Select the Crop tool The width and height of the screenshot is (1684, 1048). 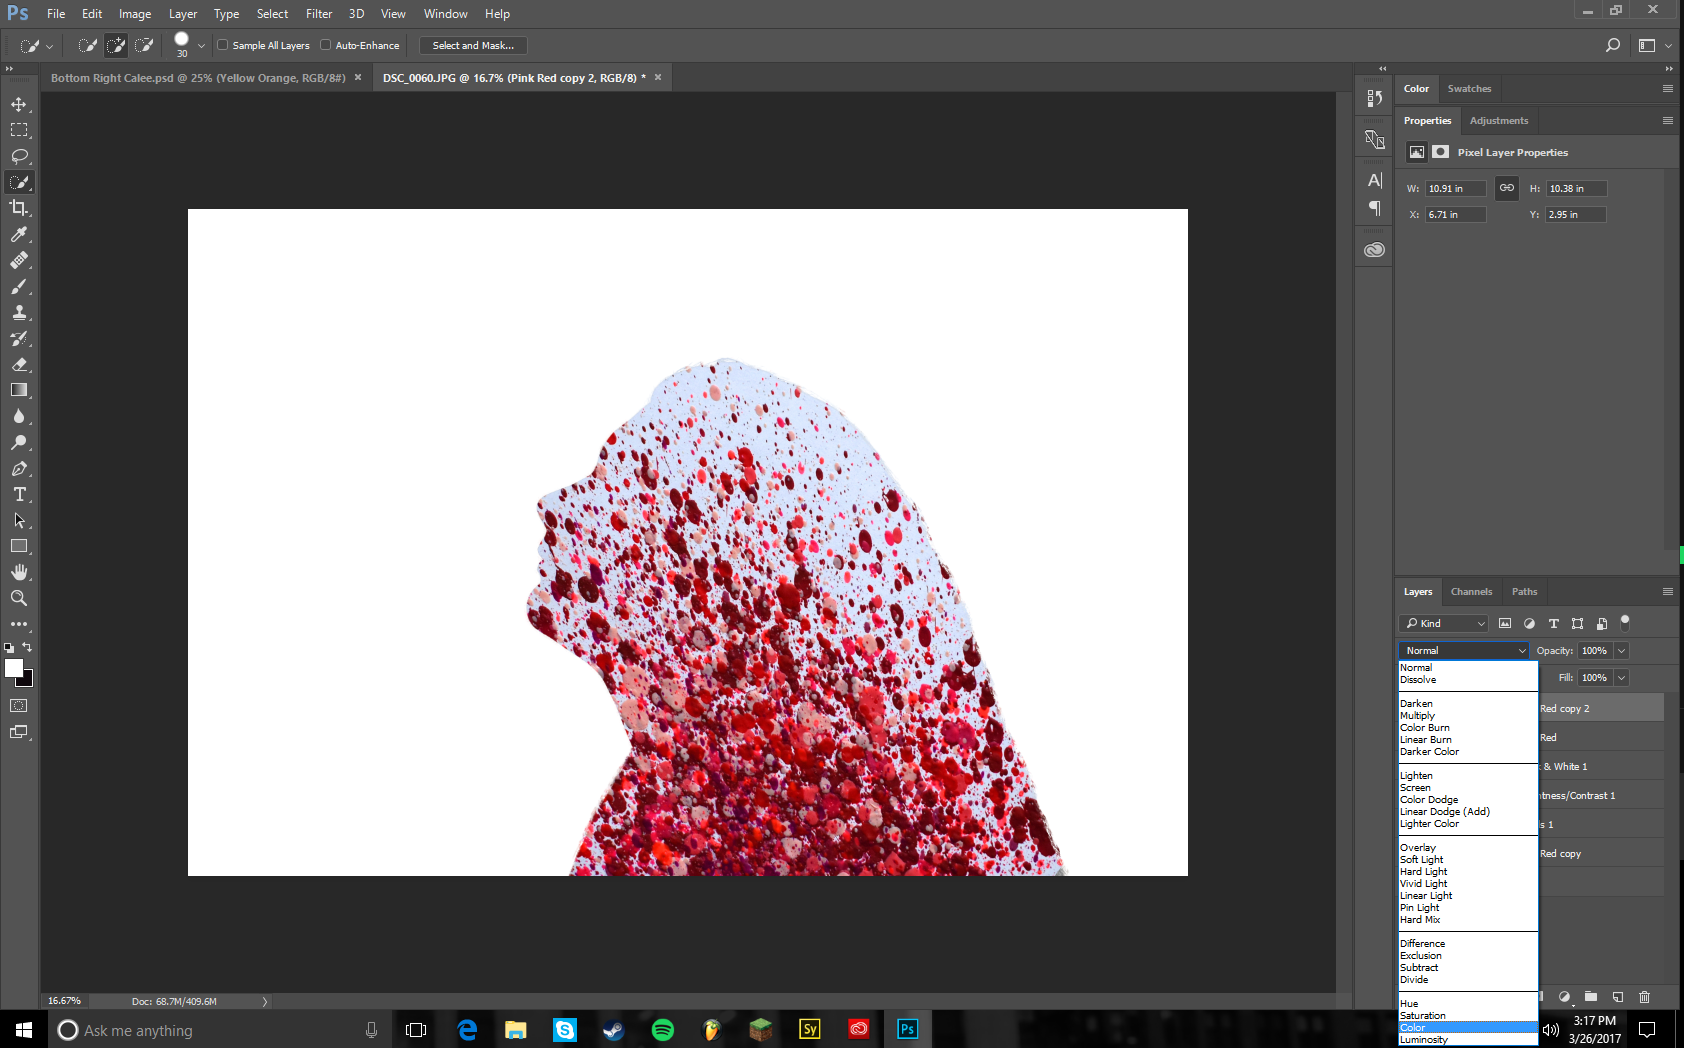coord(19,208)
